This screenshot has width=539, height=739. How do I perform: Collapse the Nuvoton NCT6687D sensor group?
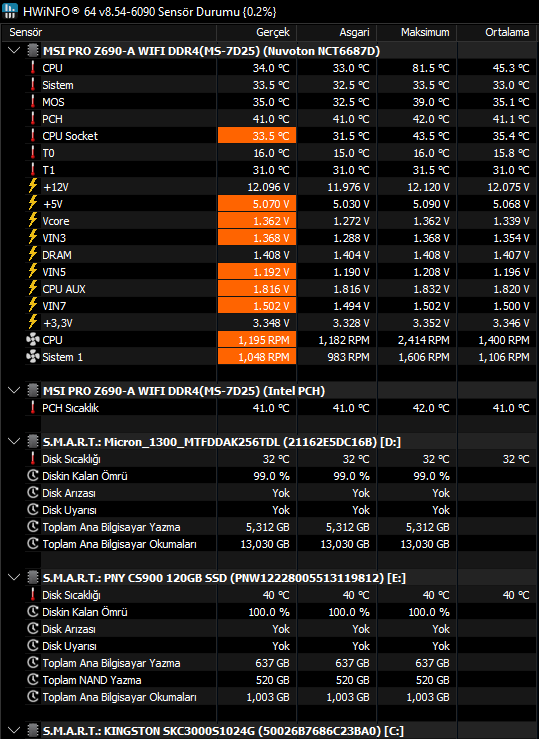pyautogui.click(x=15, y=50)
